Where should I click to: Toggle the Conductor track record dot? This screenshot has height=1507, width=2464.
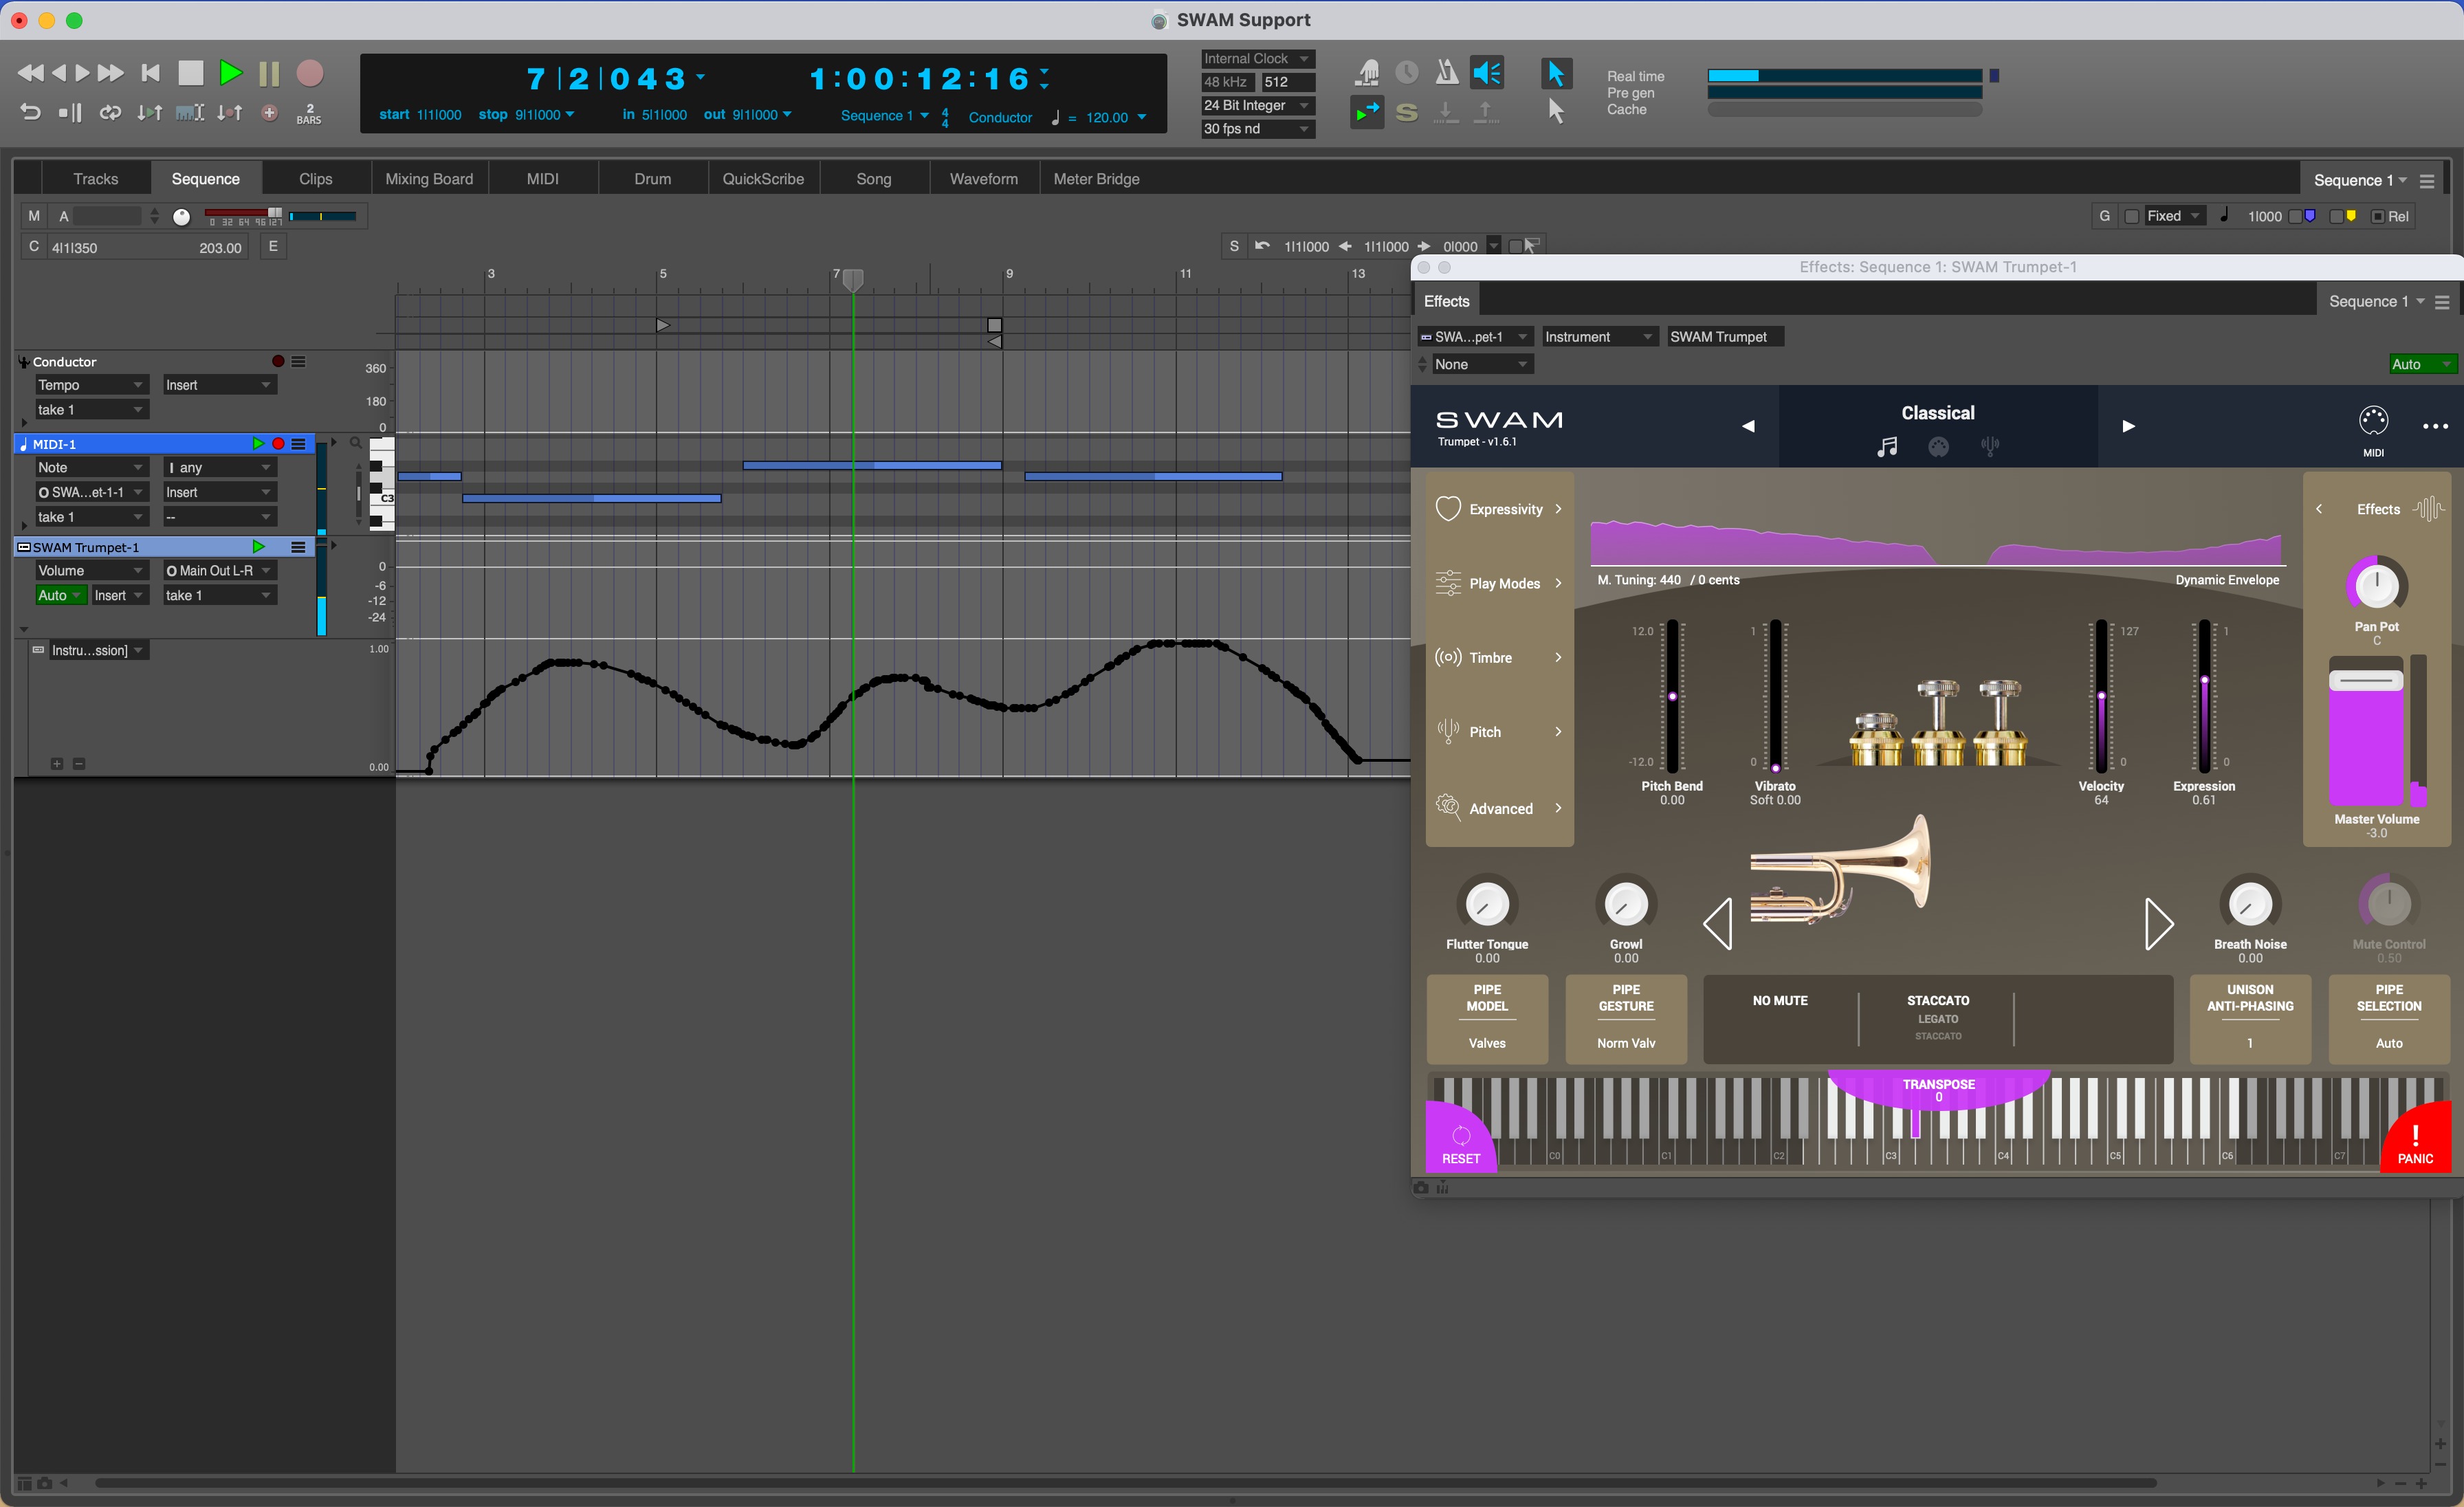coord(278,362)
